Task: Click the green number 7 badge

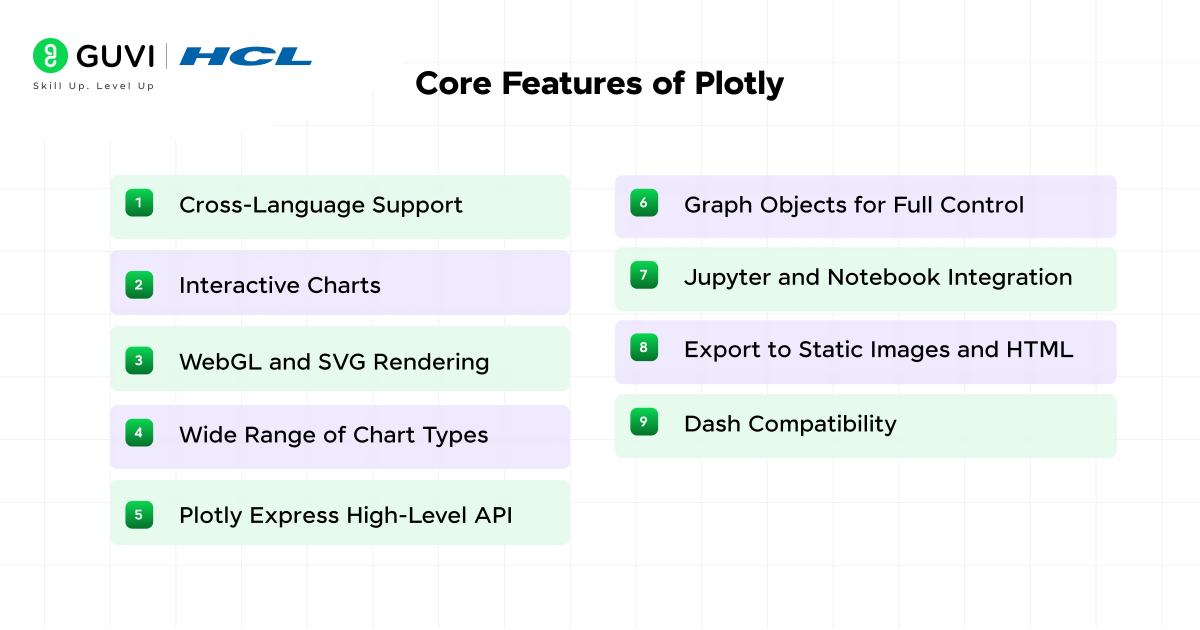Action: (644, 276)
